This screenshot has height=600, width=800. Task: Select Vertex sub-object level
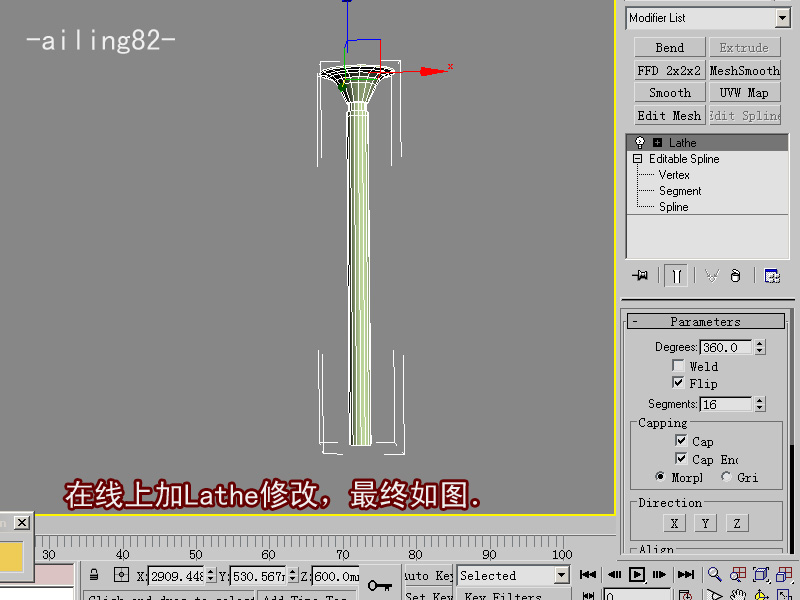click(674, 175)
